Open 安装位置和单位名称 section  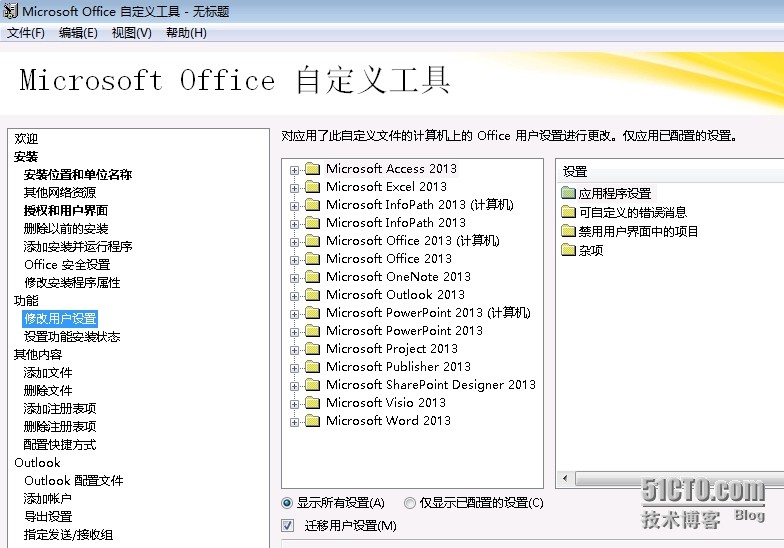tap(78, 174)
